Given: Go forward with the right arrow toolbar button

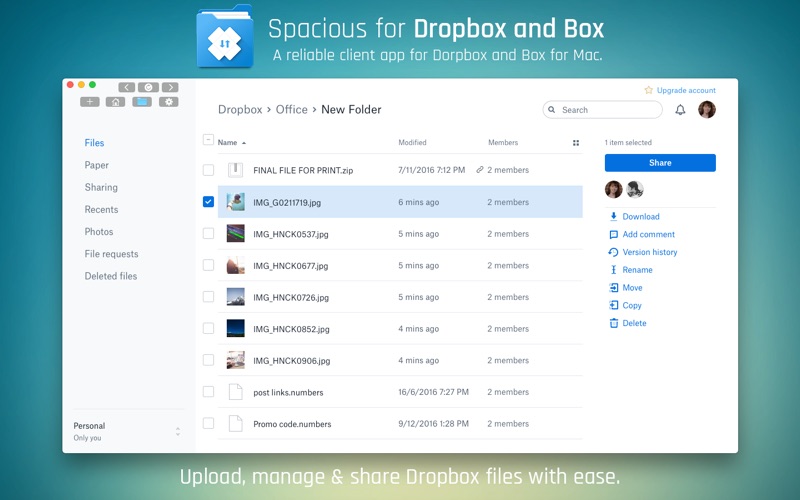Looking at the screenshot, I should 170,87.
